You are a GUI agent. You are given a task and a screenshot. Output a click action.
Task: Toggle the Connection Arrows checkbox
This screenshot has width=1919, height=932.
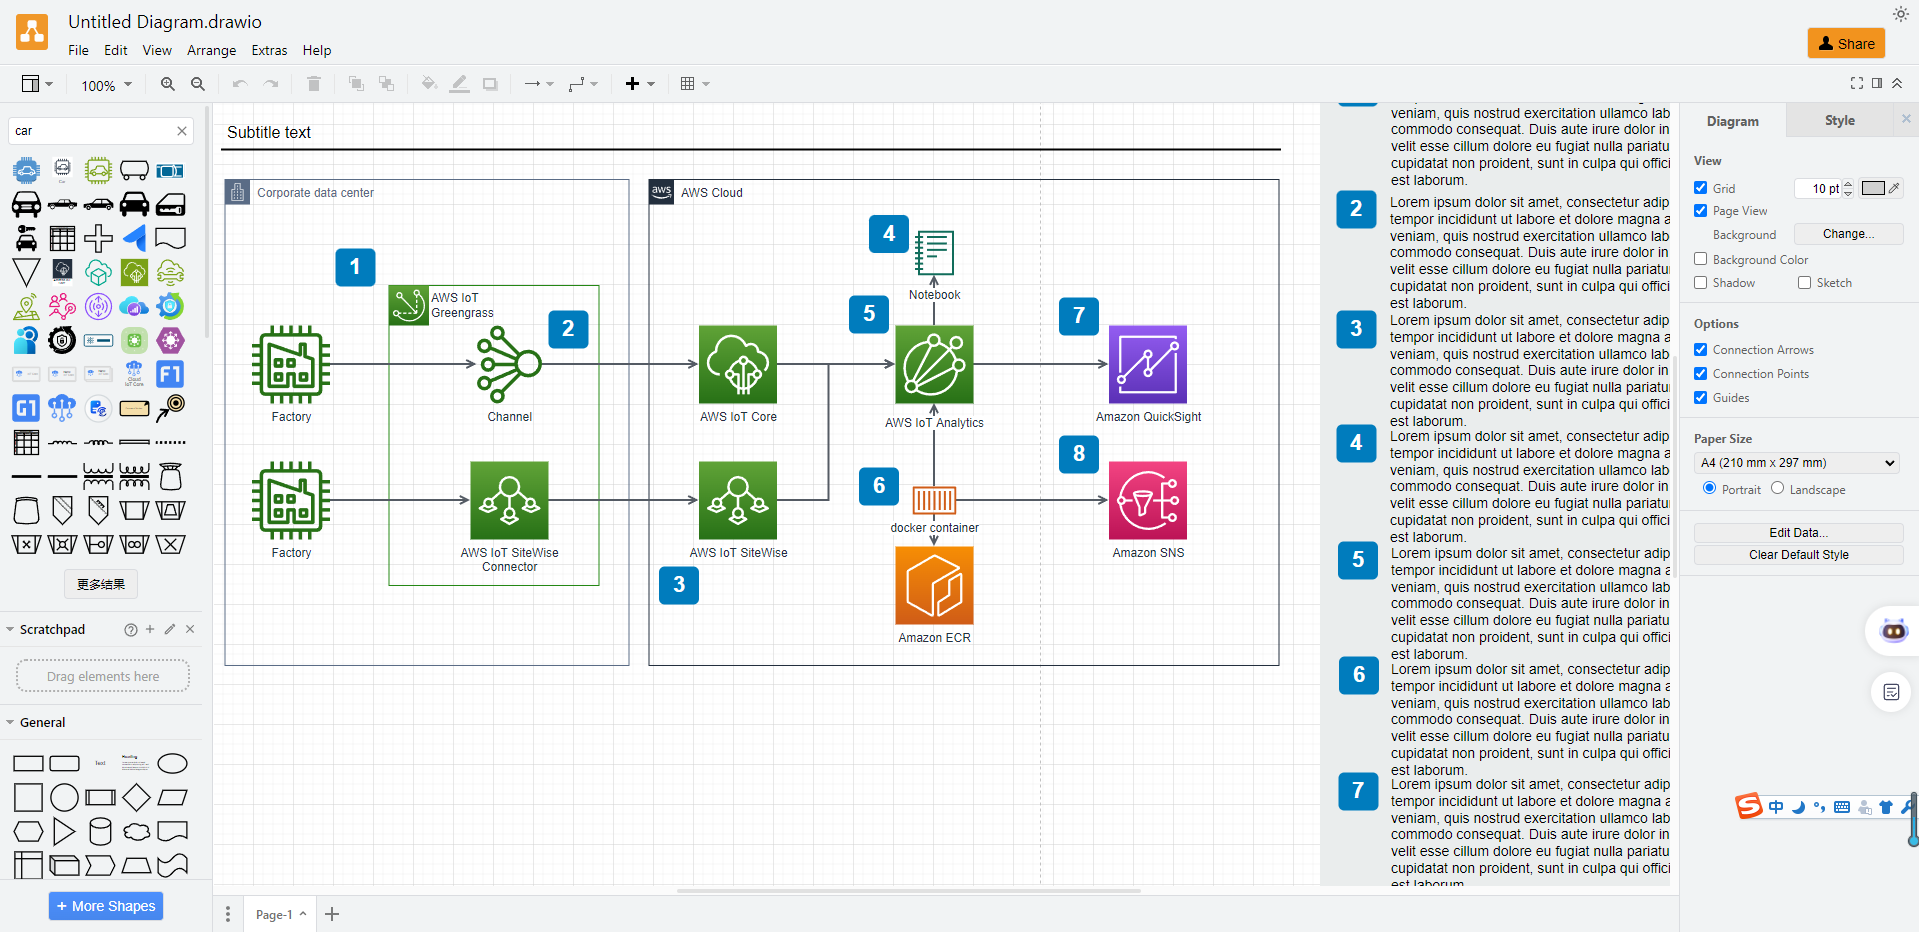(1701, 350)
